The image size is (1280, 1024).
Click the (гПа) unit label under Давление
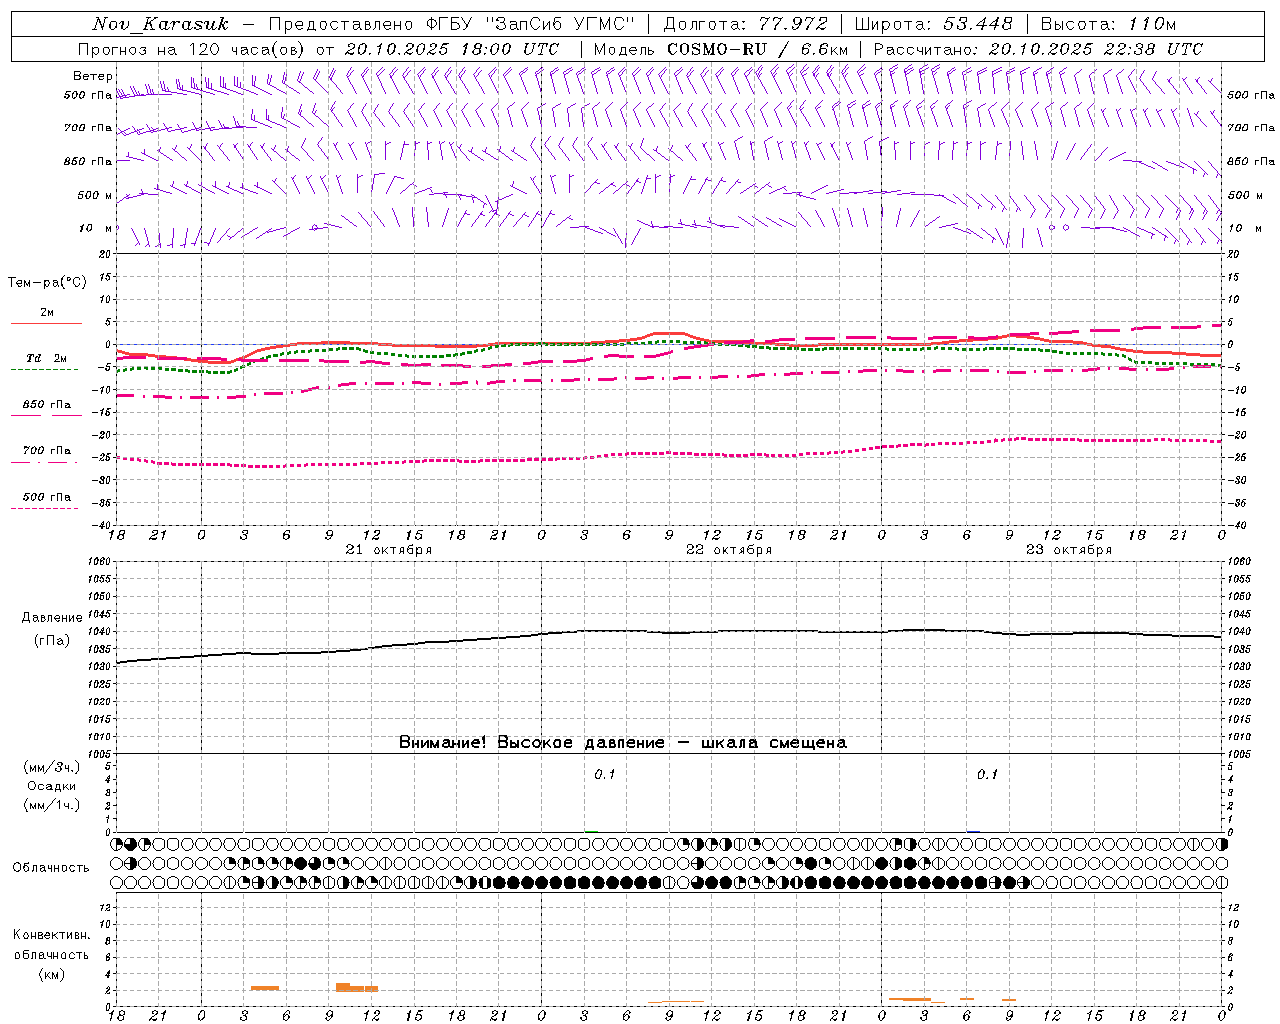point(52,641)
